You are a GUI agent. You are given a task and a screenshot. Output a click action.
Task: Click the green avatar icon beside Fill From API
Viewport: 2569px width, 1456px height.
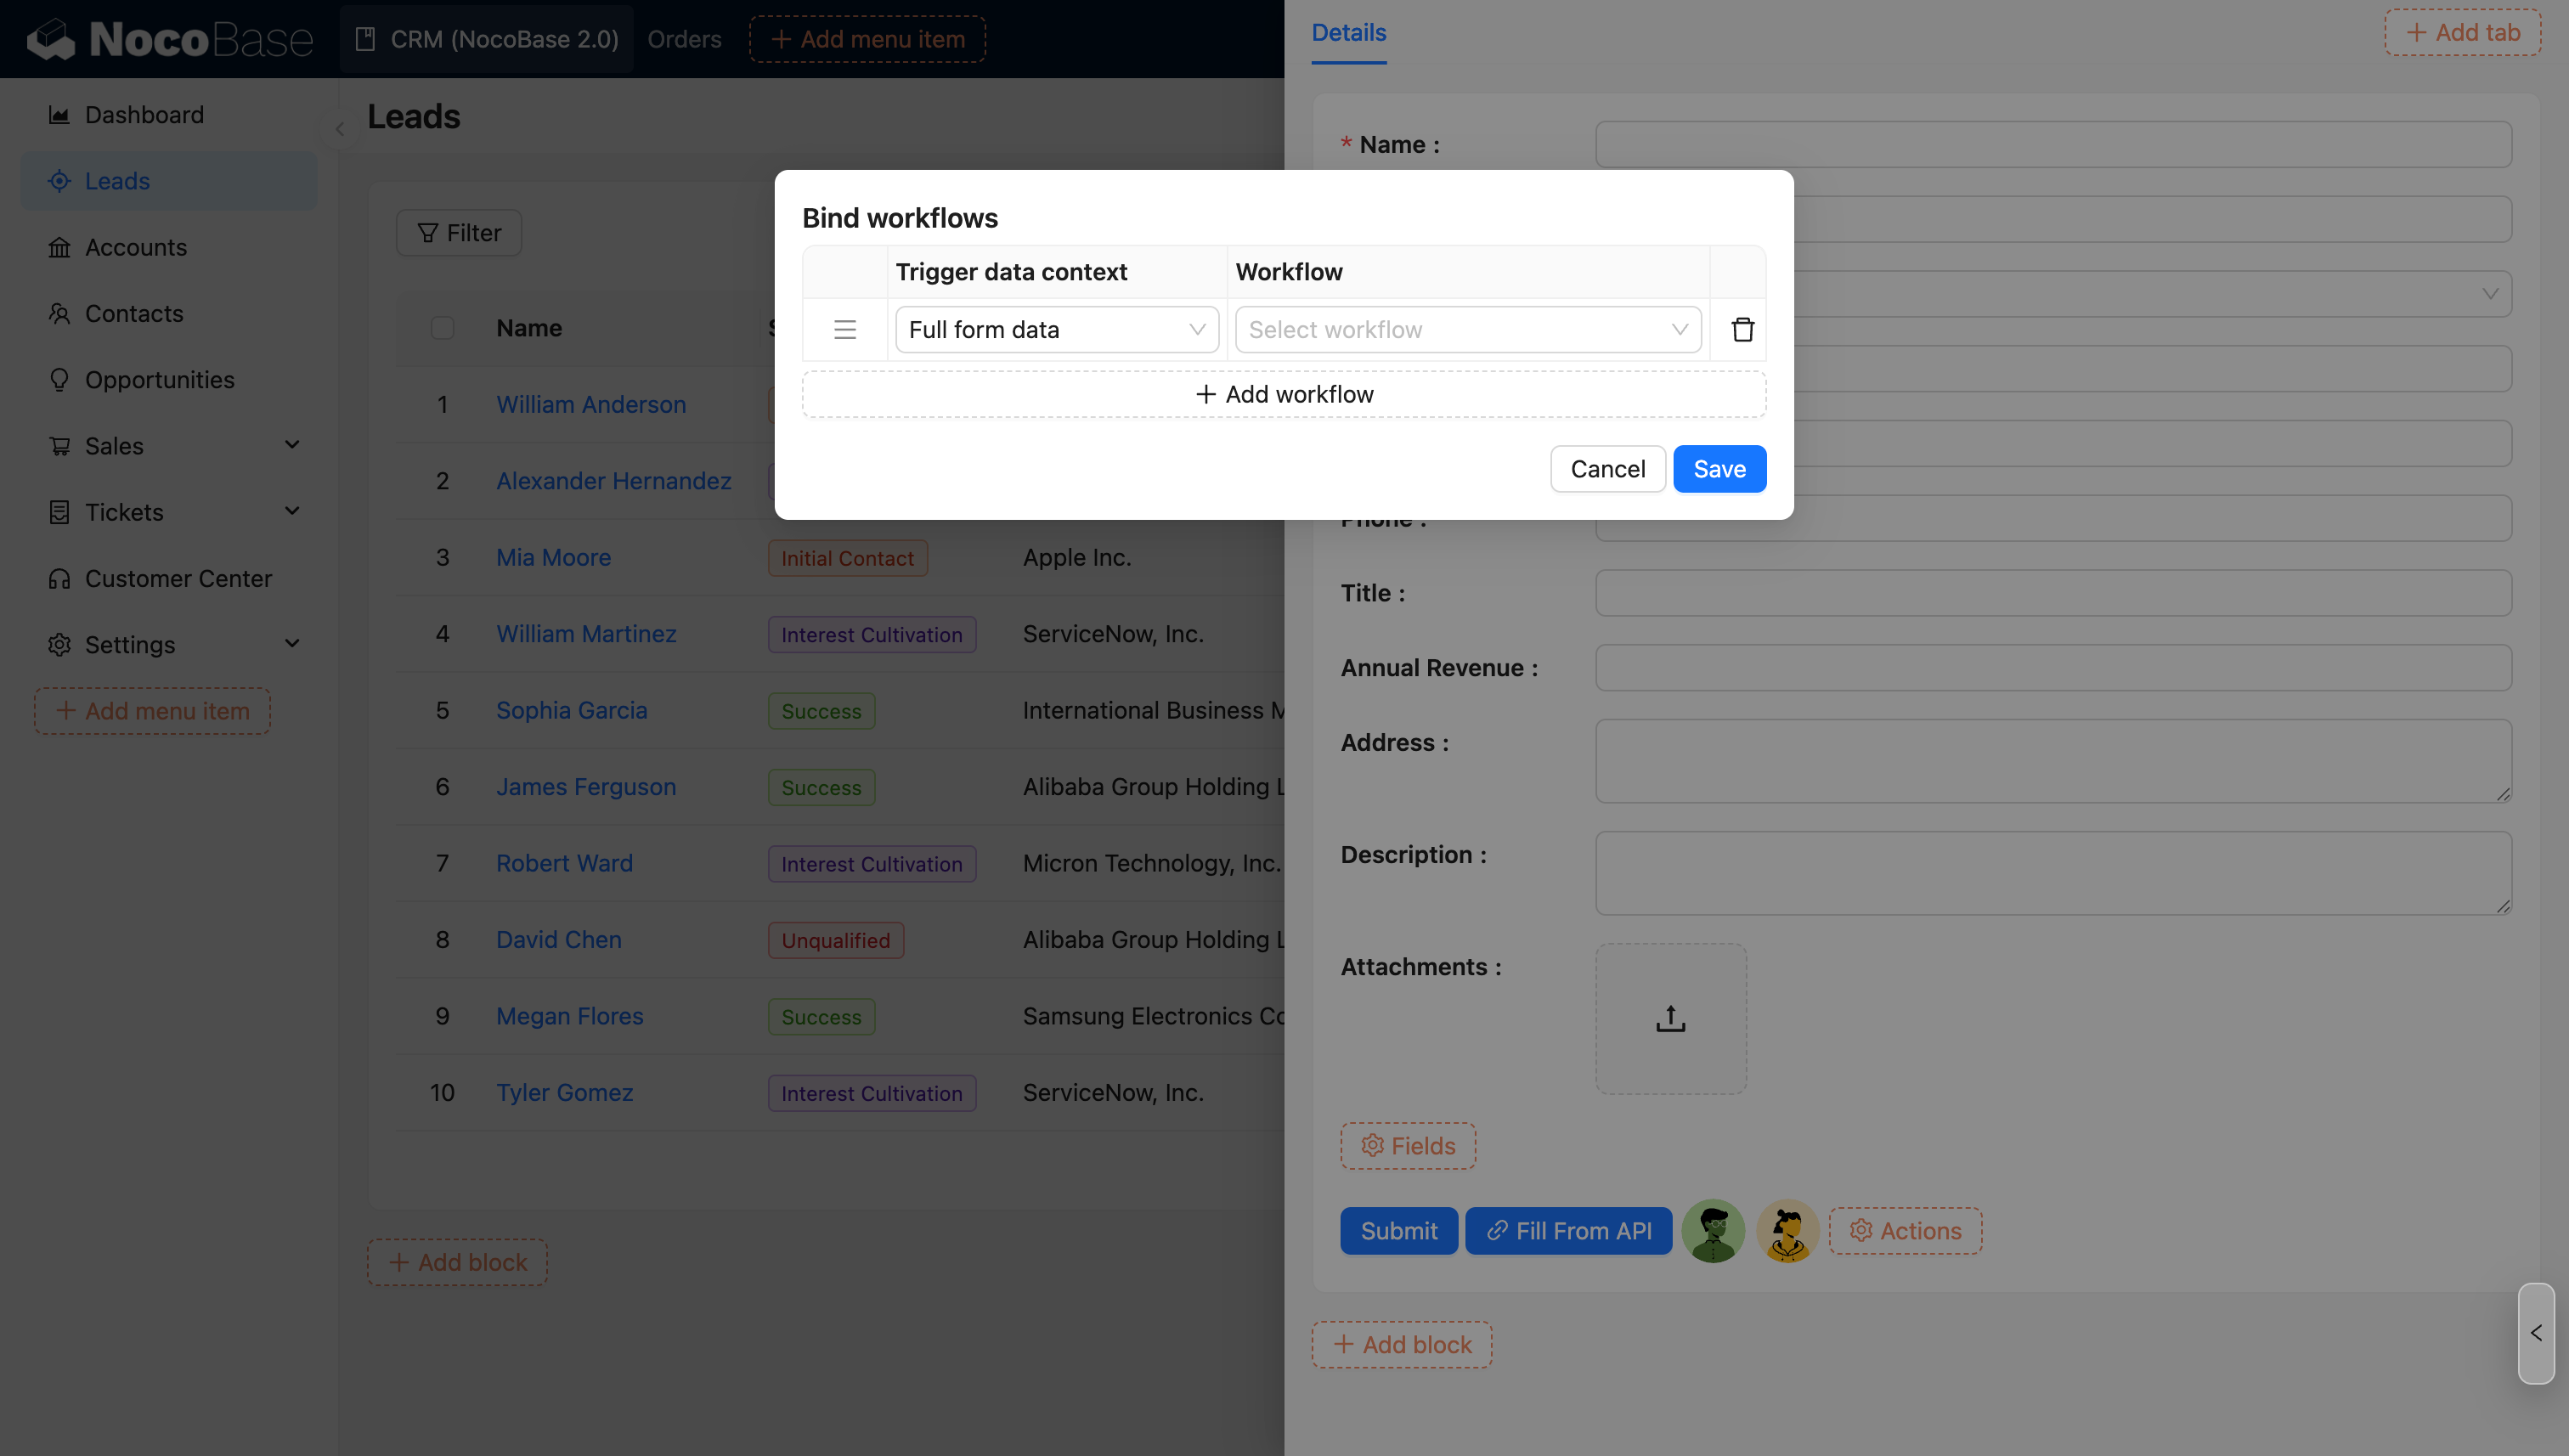pyautogui.click(x=1713, y=1231)
